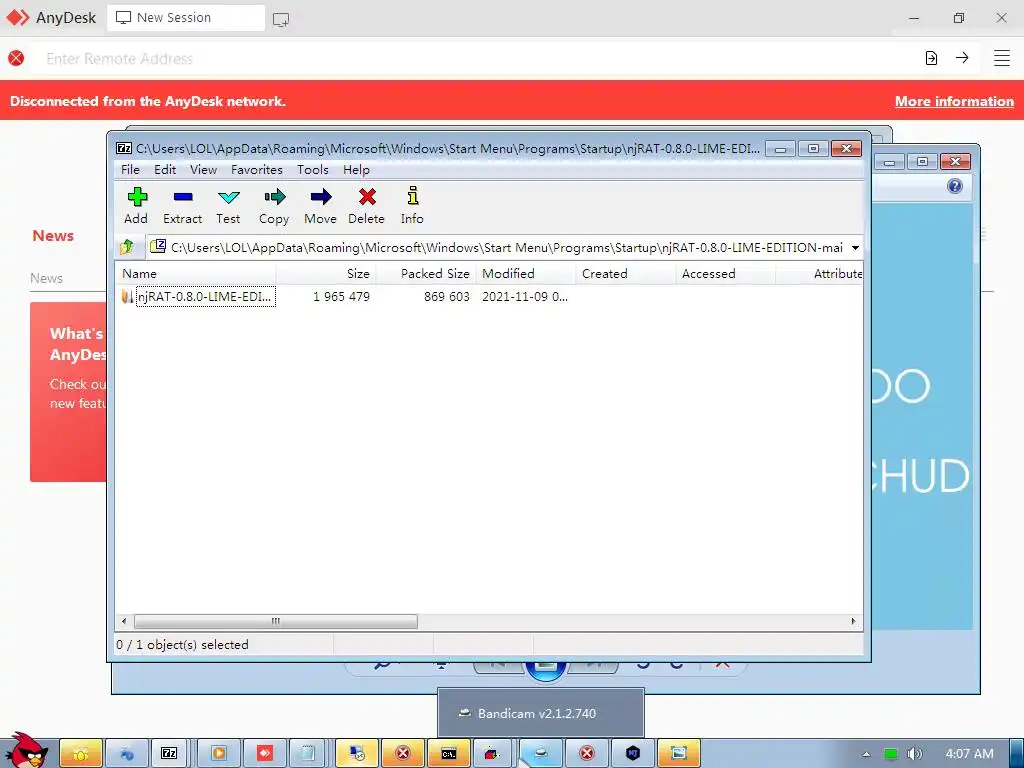1024x768 pixels.
Task: Click the 4:07 AM taskbar clock
Action: click(x=970, y=754)
